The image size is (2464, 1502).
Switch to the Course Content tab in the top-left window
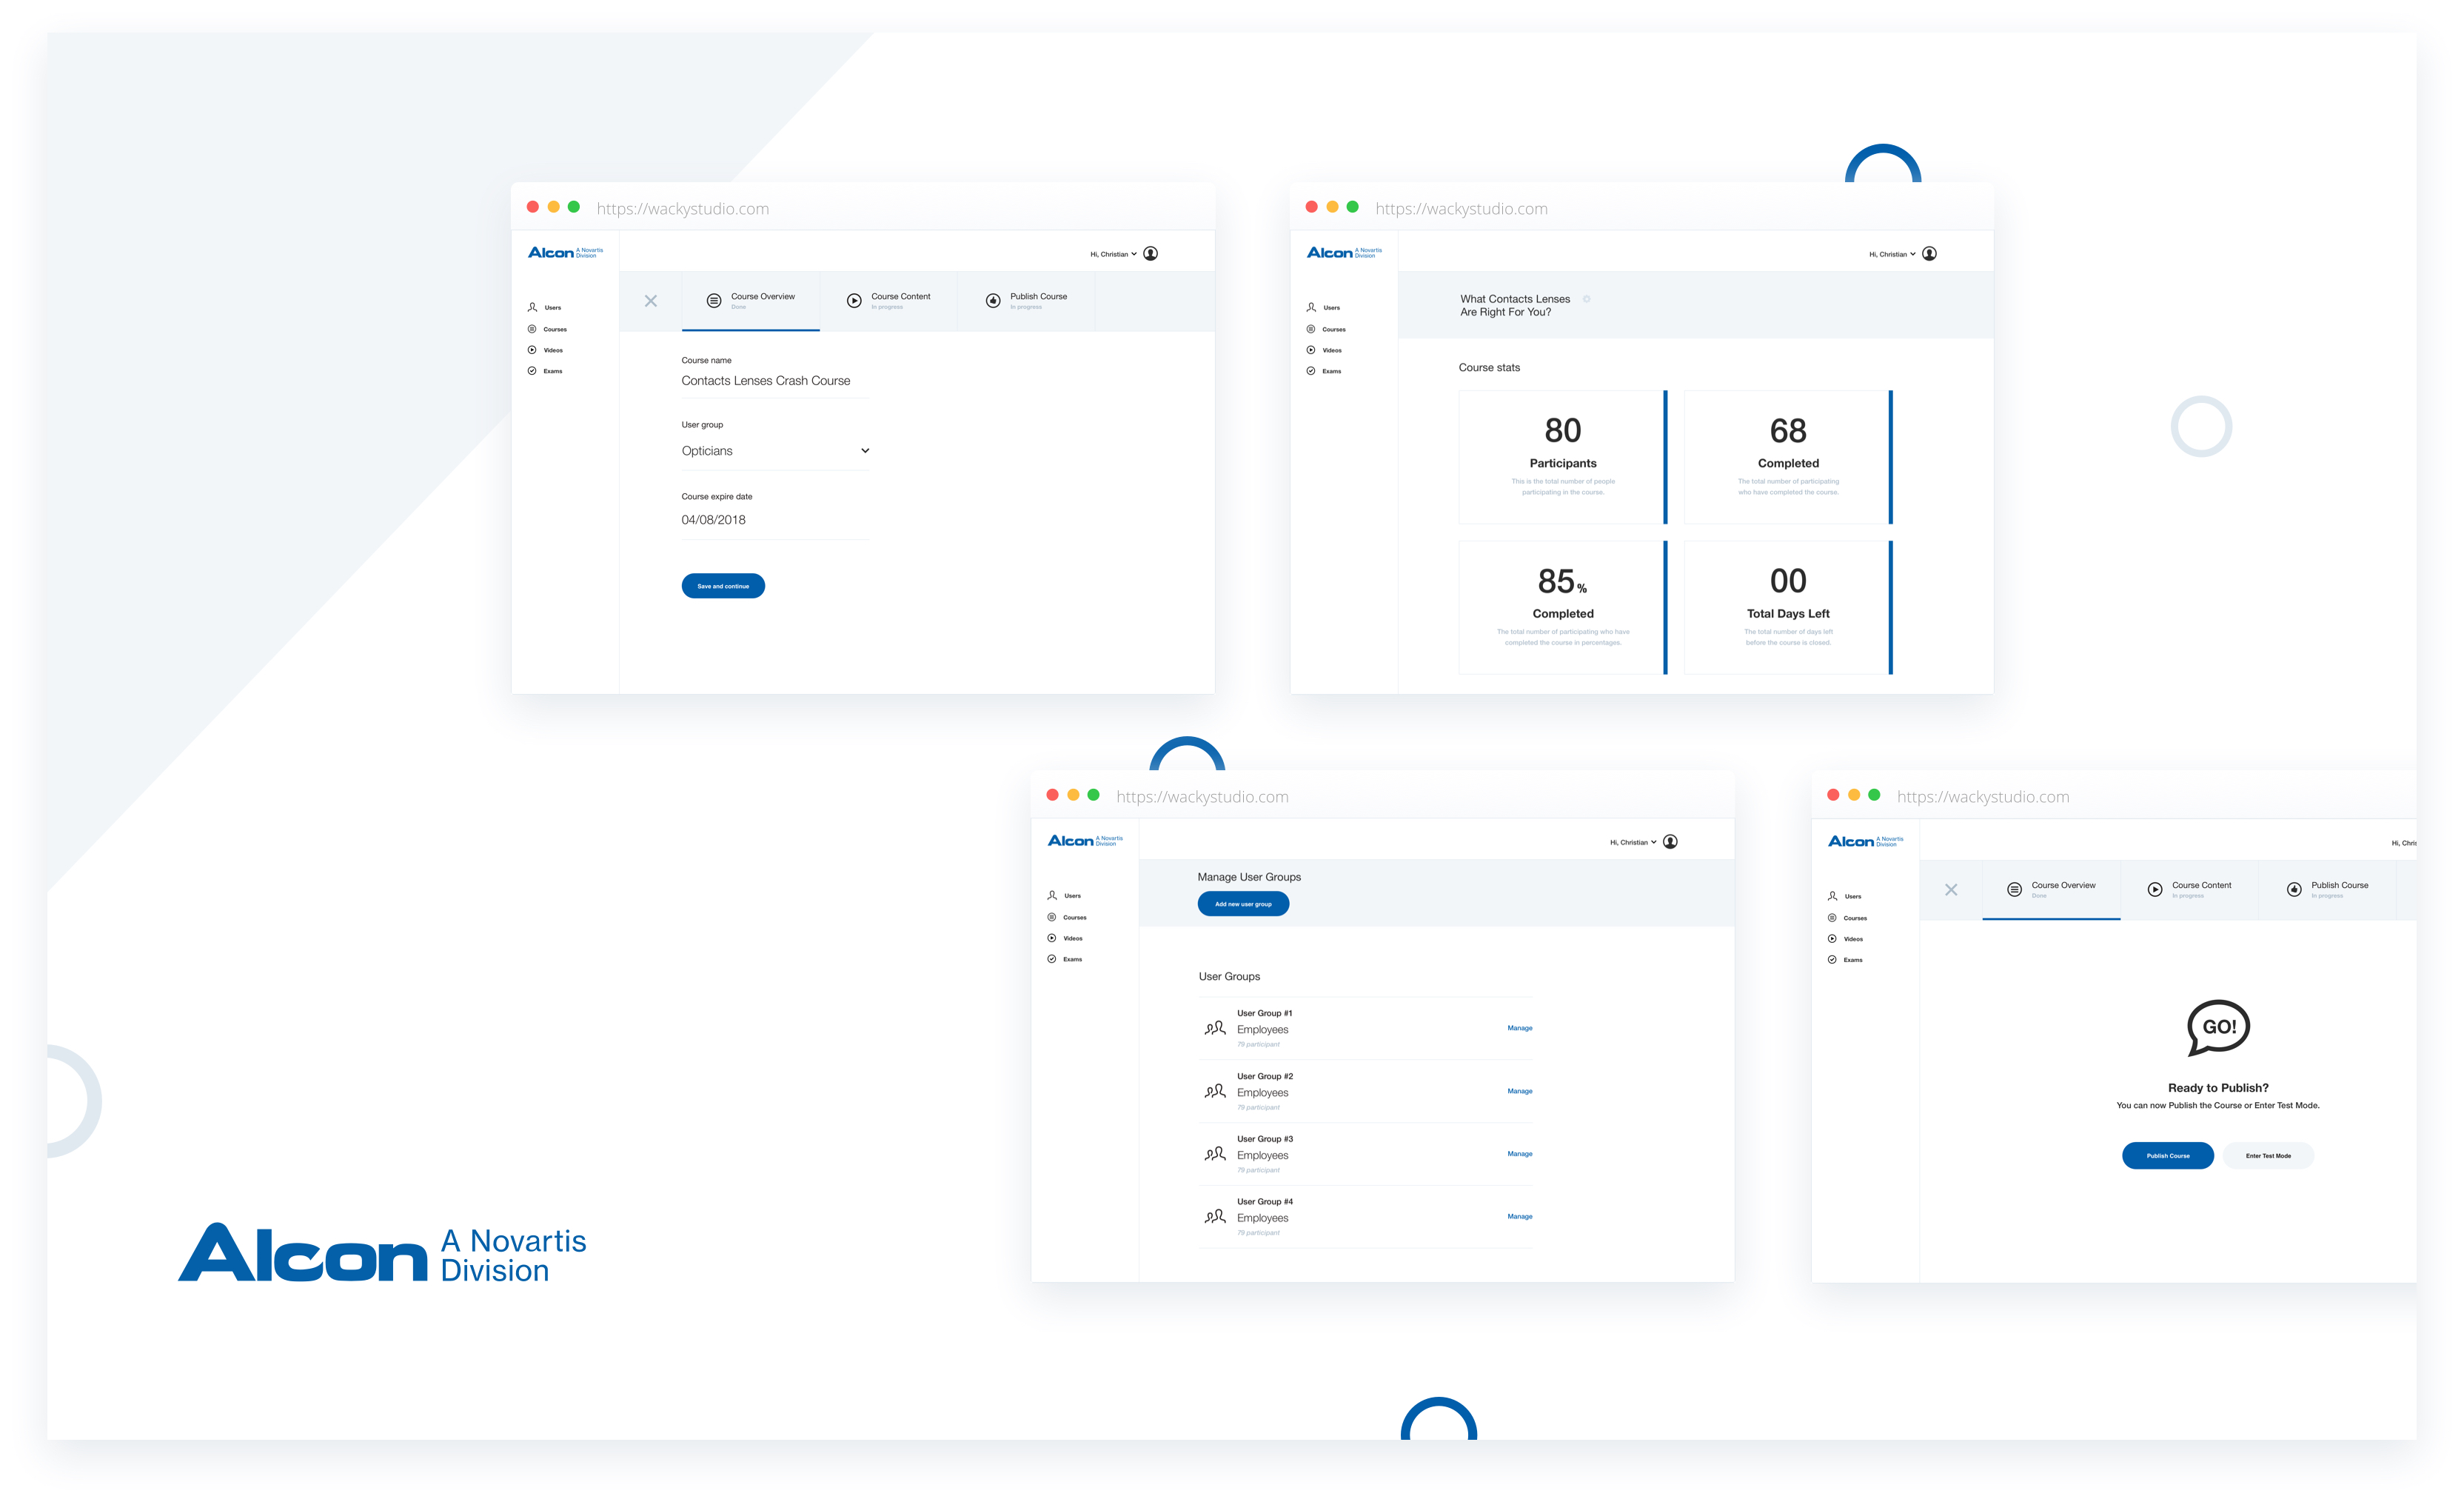pos(889,300)
